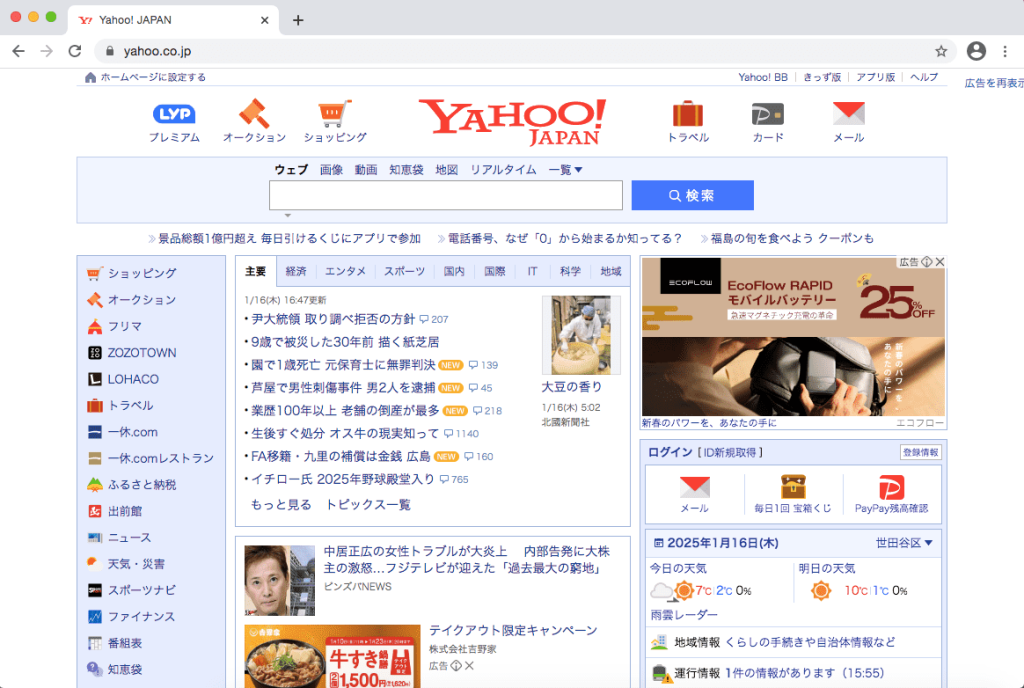The height and width of the screenshot is (688, 1024).
Task: Open a new browser tab
Action: [x=298, y=20]
